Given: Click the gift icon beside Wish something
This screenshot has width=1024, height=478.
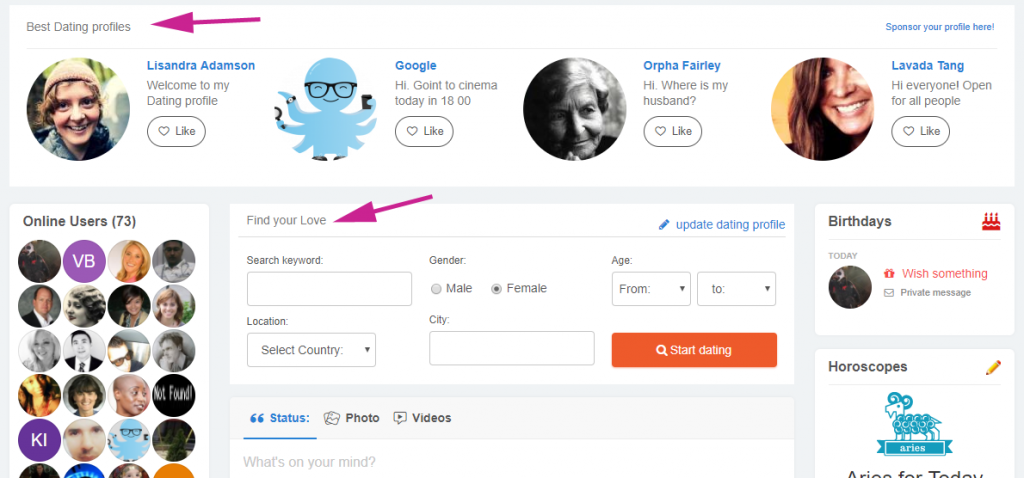Looking at the screenshot, I should 889,274.
